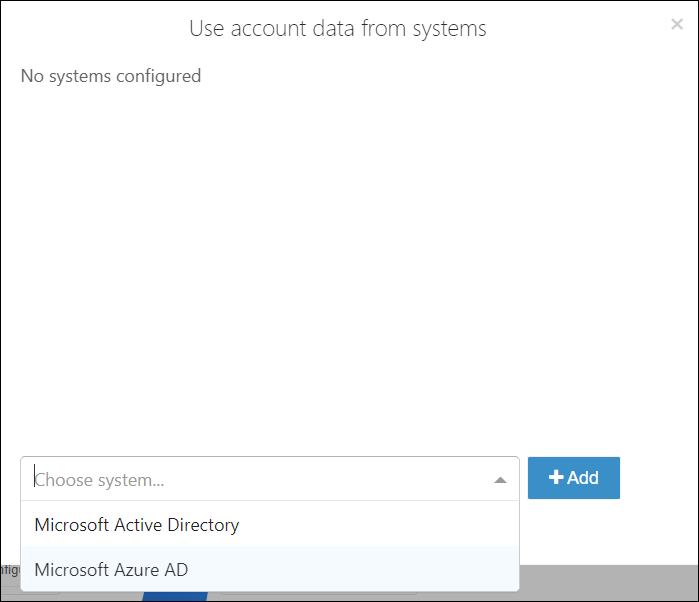The image size is (699, 602).
Task: Select Microsoft Active Directory option
Action: (x=270, y=524)
